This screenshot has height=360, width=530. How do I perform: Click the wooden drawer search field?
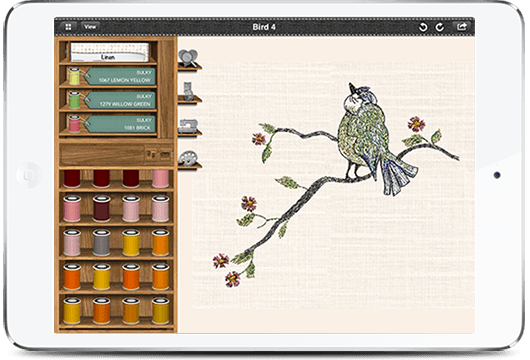coord(102,155)
